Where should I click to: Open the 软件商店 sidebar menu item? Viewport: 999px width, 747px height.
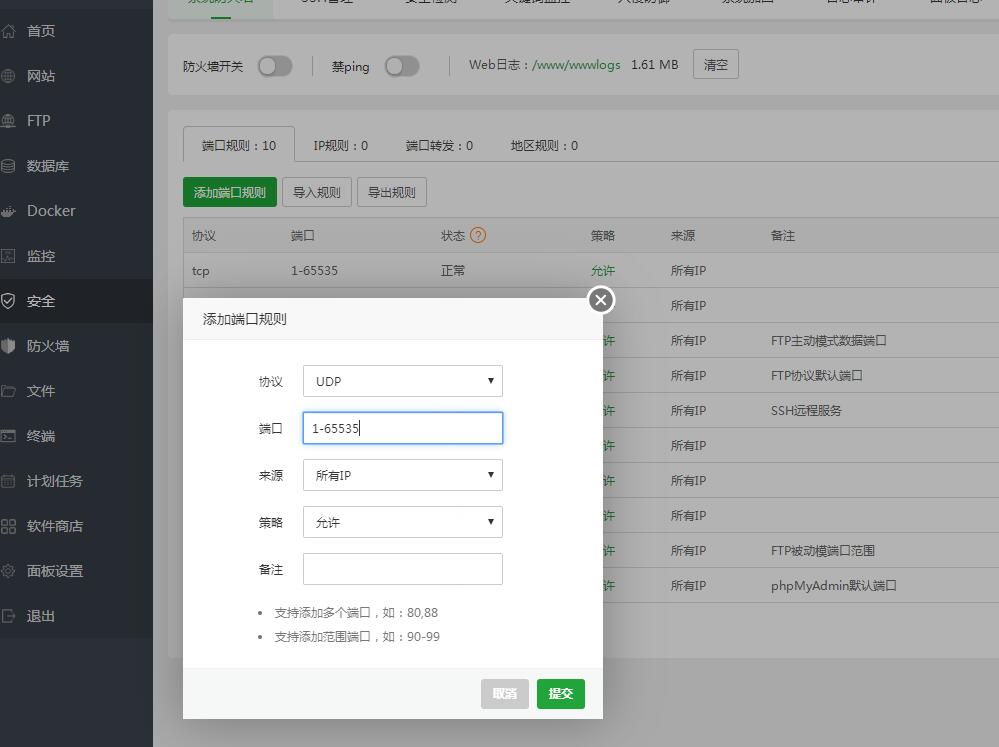[76, 526]
